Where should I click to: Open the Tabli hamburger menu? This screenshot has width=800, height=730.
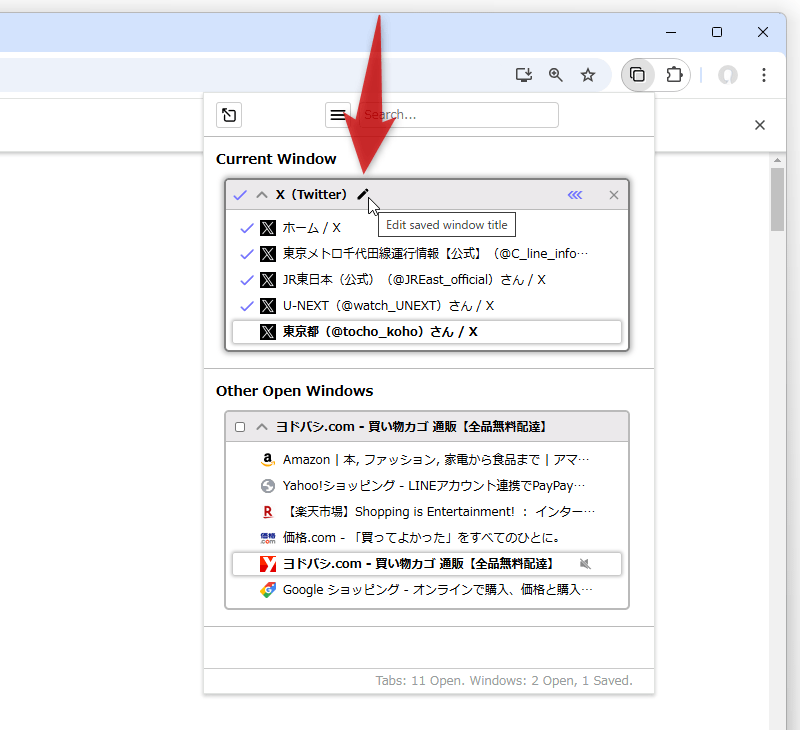[338, 115]
